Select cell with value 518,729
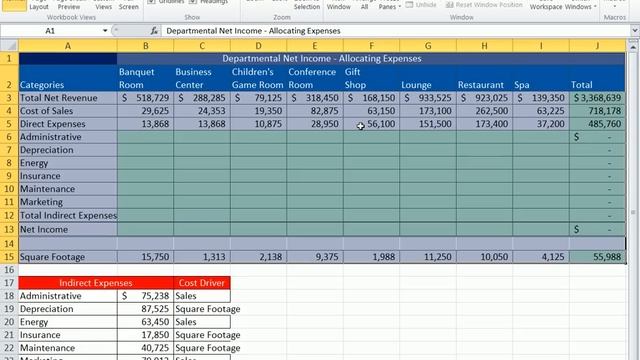This screenshot has width=640, height=360. coord(145,98)
